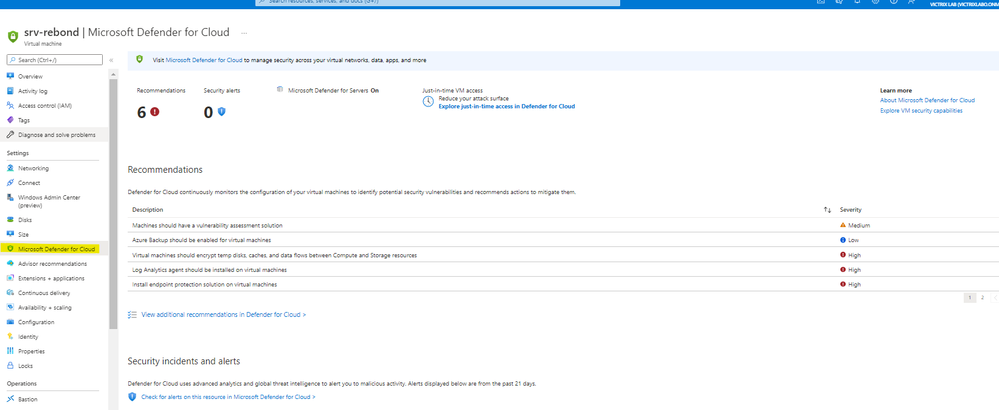Click the green shield VM icon near title

pos(13,36)
